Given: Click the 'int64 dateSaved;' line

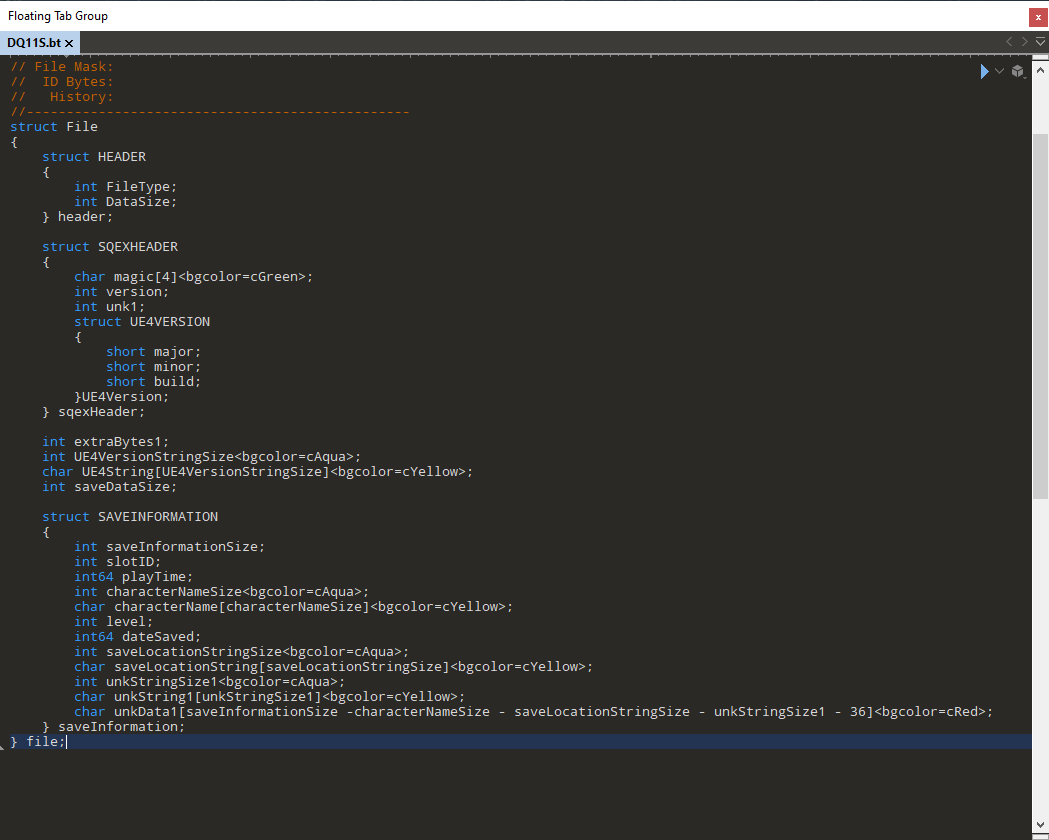Looking at the screenshot, I should (x=137, y=637).
